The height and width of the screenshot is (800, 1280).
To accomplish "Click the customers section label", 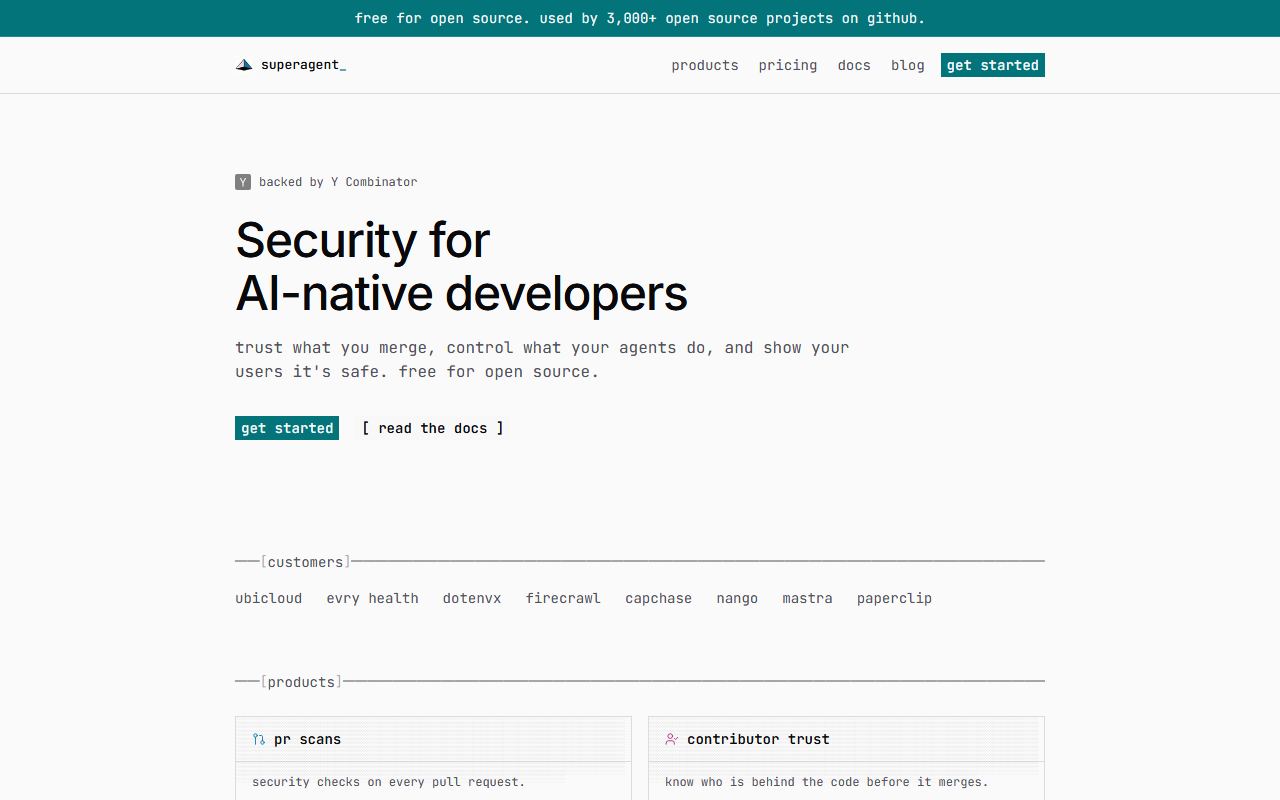I will coord(306,562).
